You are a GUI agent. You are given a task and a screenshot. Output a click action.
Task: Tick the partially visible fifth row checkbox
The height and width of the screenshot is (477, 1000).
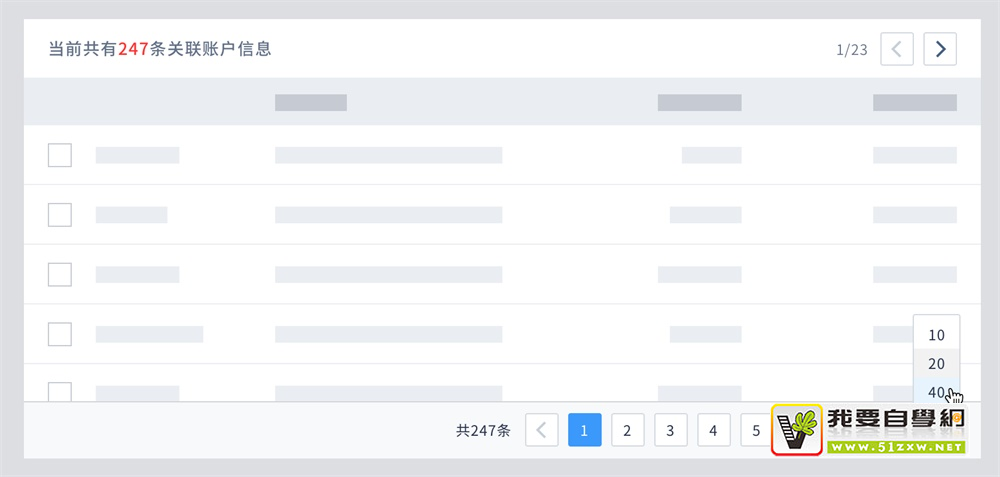[x=60, y=391]
